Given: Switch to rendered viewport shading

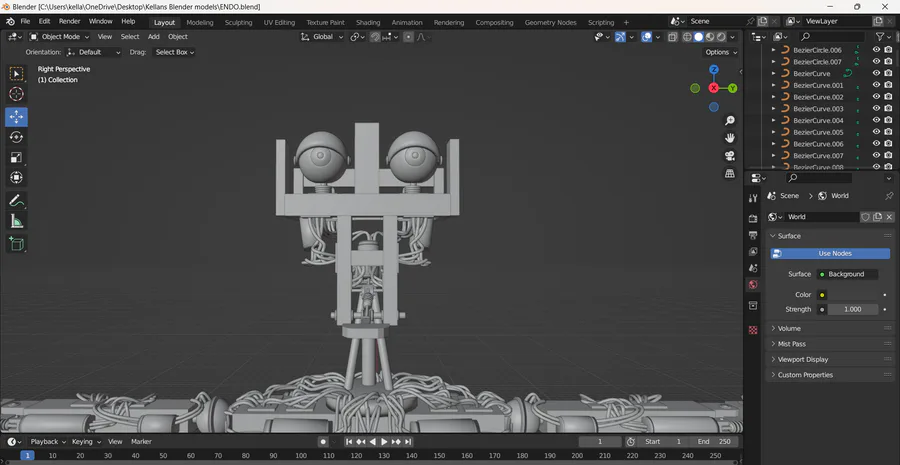Looking at the screenshot, I should pos(721,37).
